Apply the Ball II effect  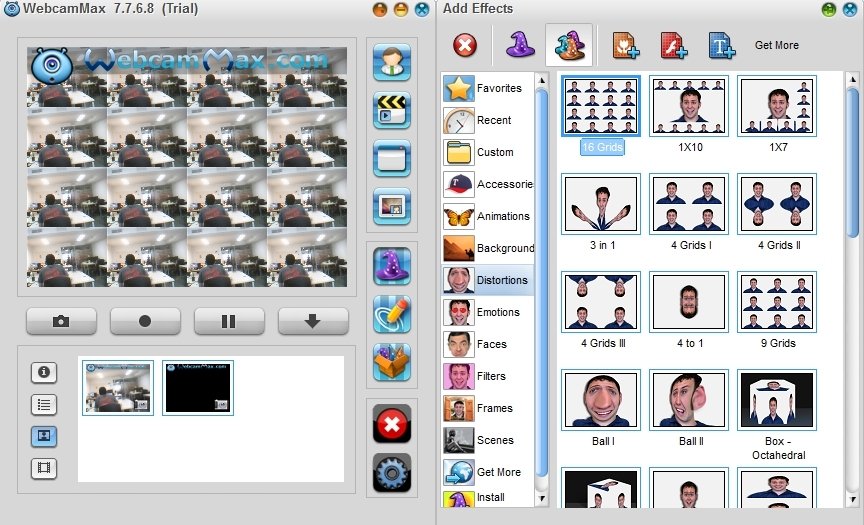(x=689, y=400)
